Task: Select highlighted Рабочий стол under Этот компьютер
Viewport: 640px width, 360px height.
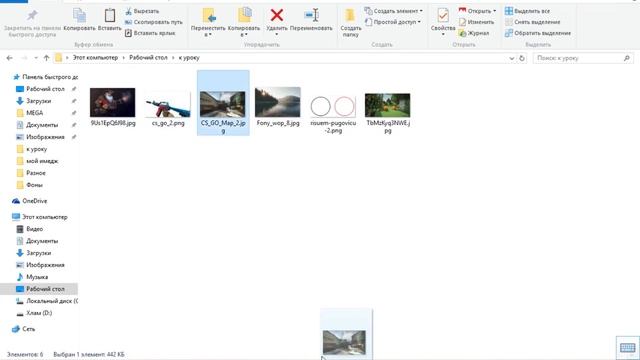Action: [39, 289]
